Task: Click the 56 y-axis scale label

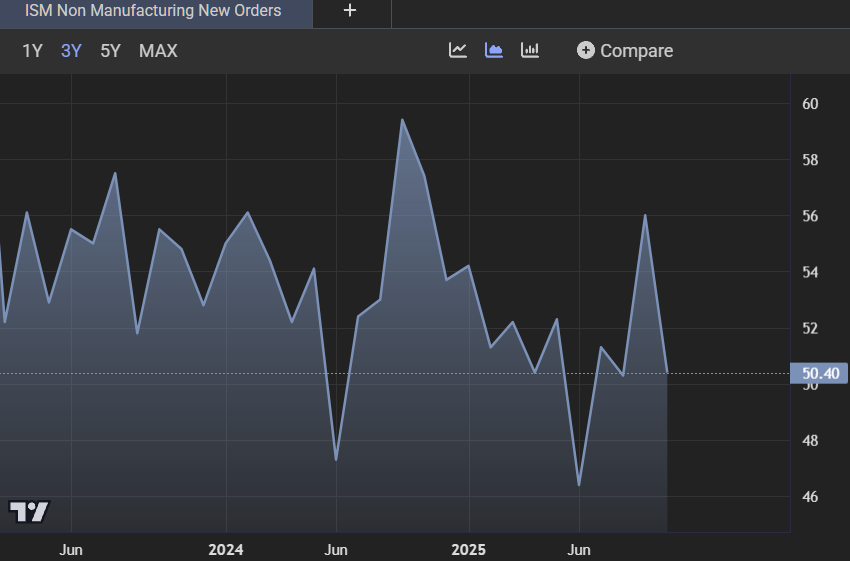Action: click(810, 216)
